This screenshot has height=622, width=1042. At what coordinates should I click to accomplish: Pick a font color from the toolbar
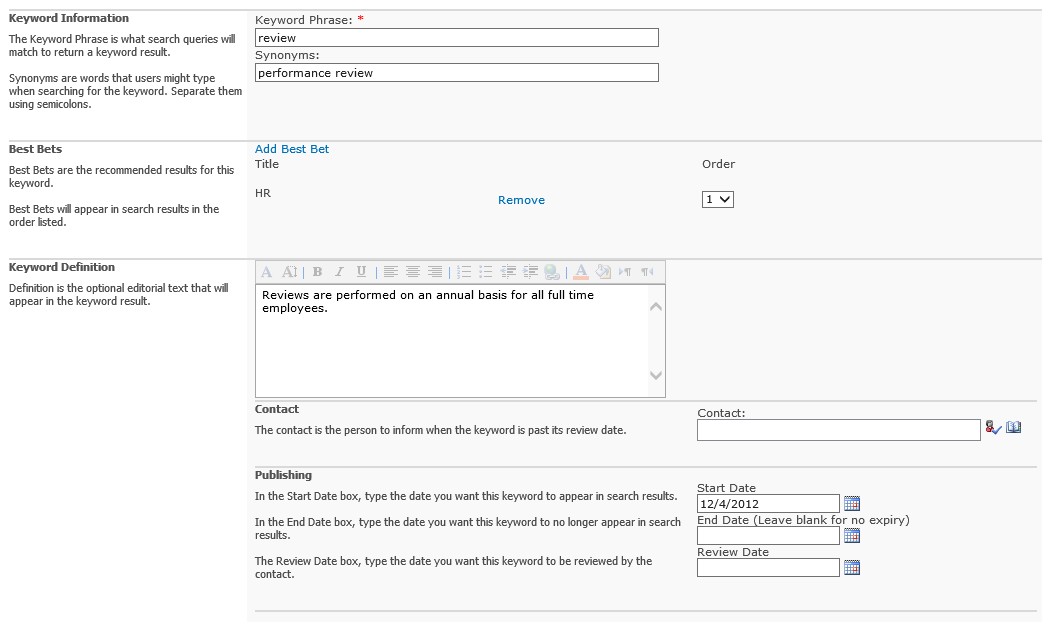pyautogui.click(x=581, y=272)
